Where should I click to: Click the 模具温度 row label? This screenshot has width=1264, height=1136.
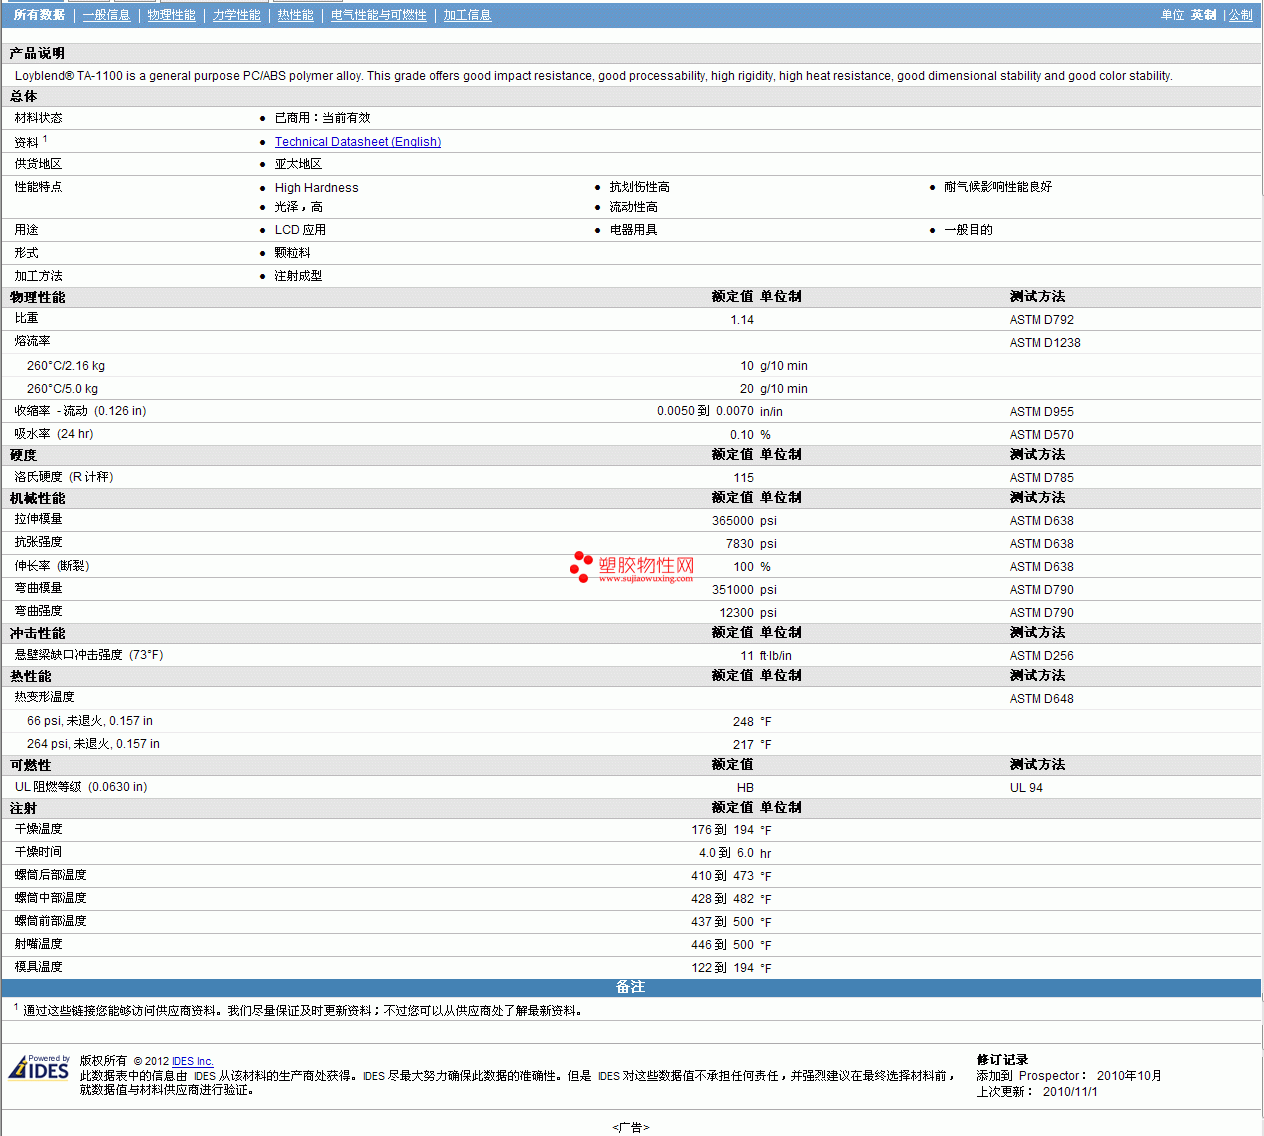38,967
